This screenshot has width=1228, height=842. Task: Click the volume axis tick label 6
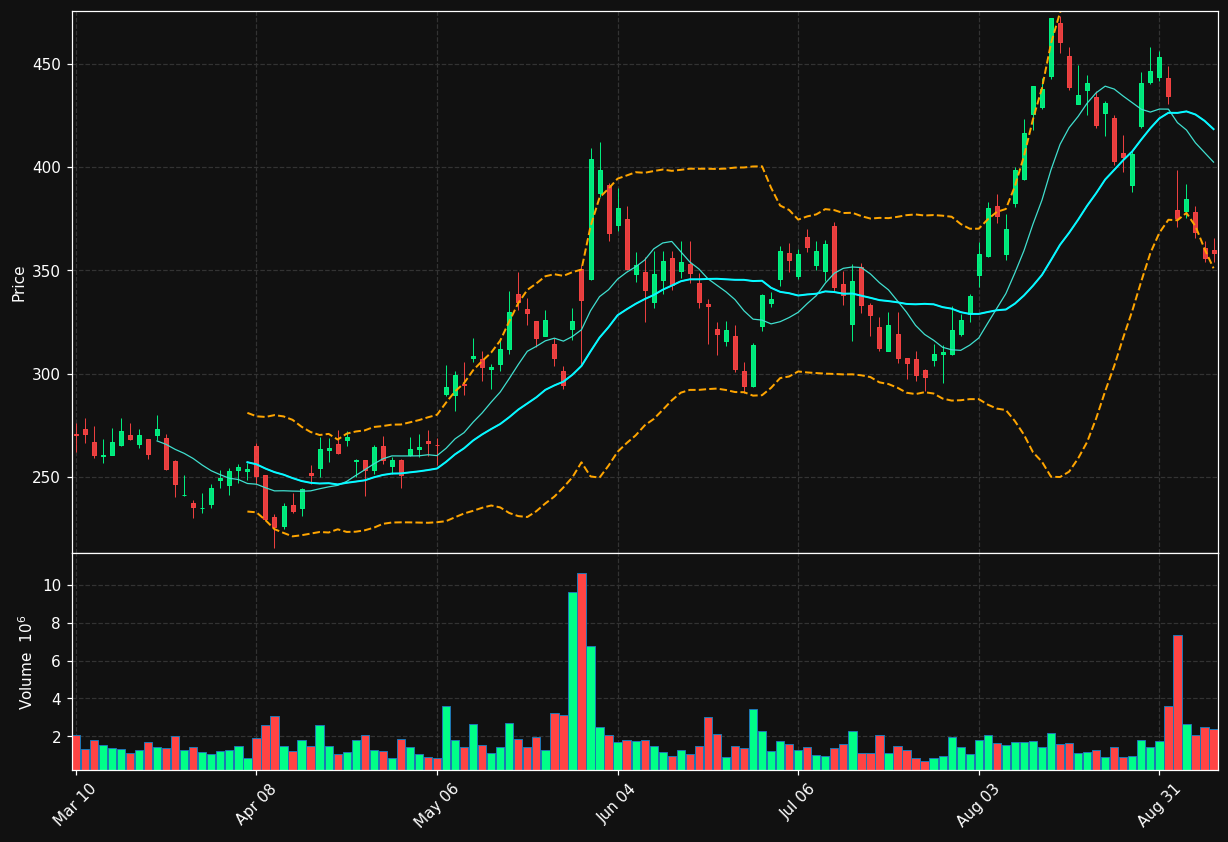click(x=56, y=661)
